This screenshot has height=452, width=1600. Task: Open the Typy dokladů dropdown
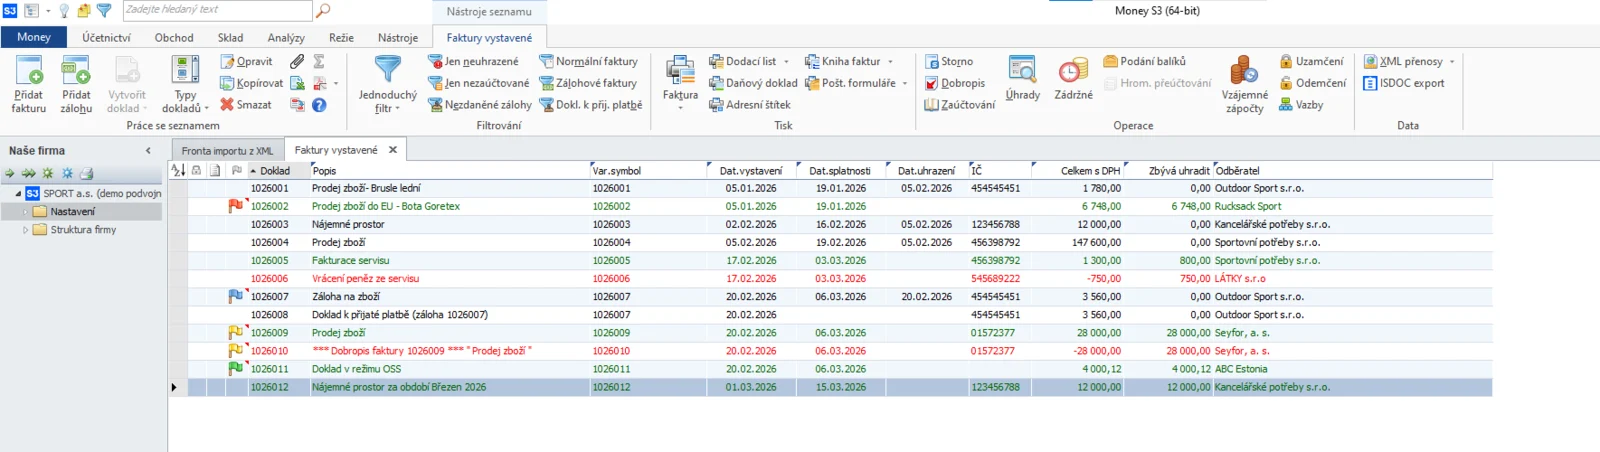pos(185,85)
